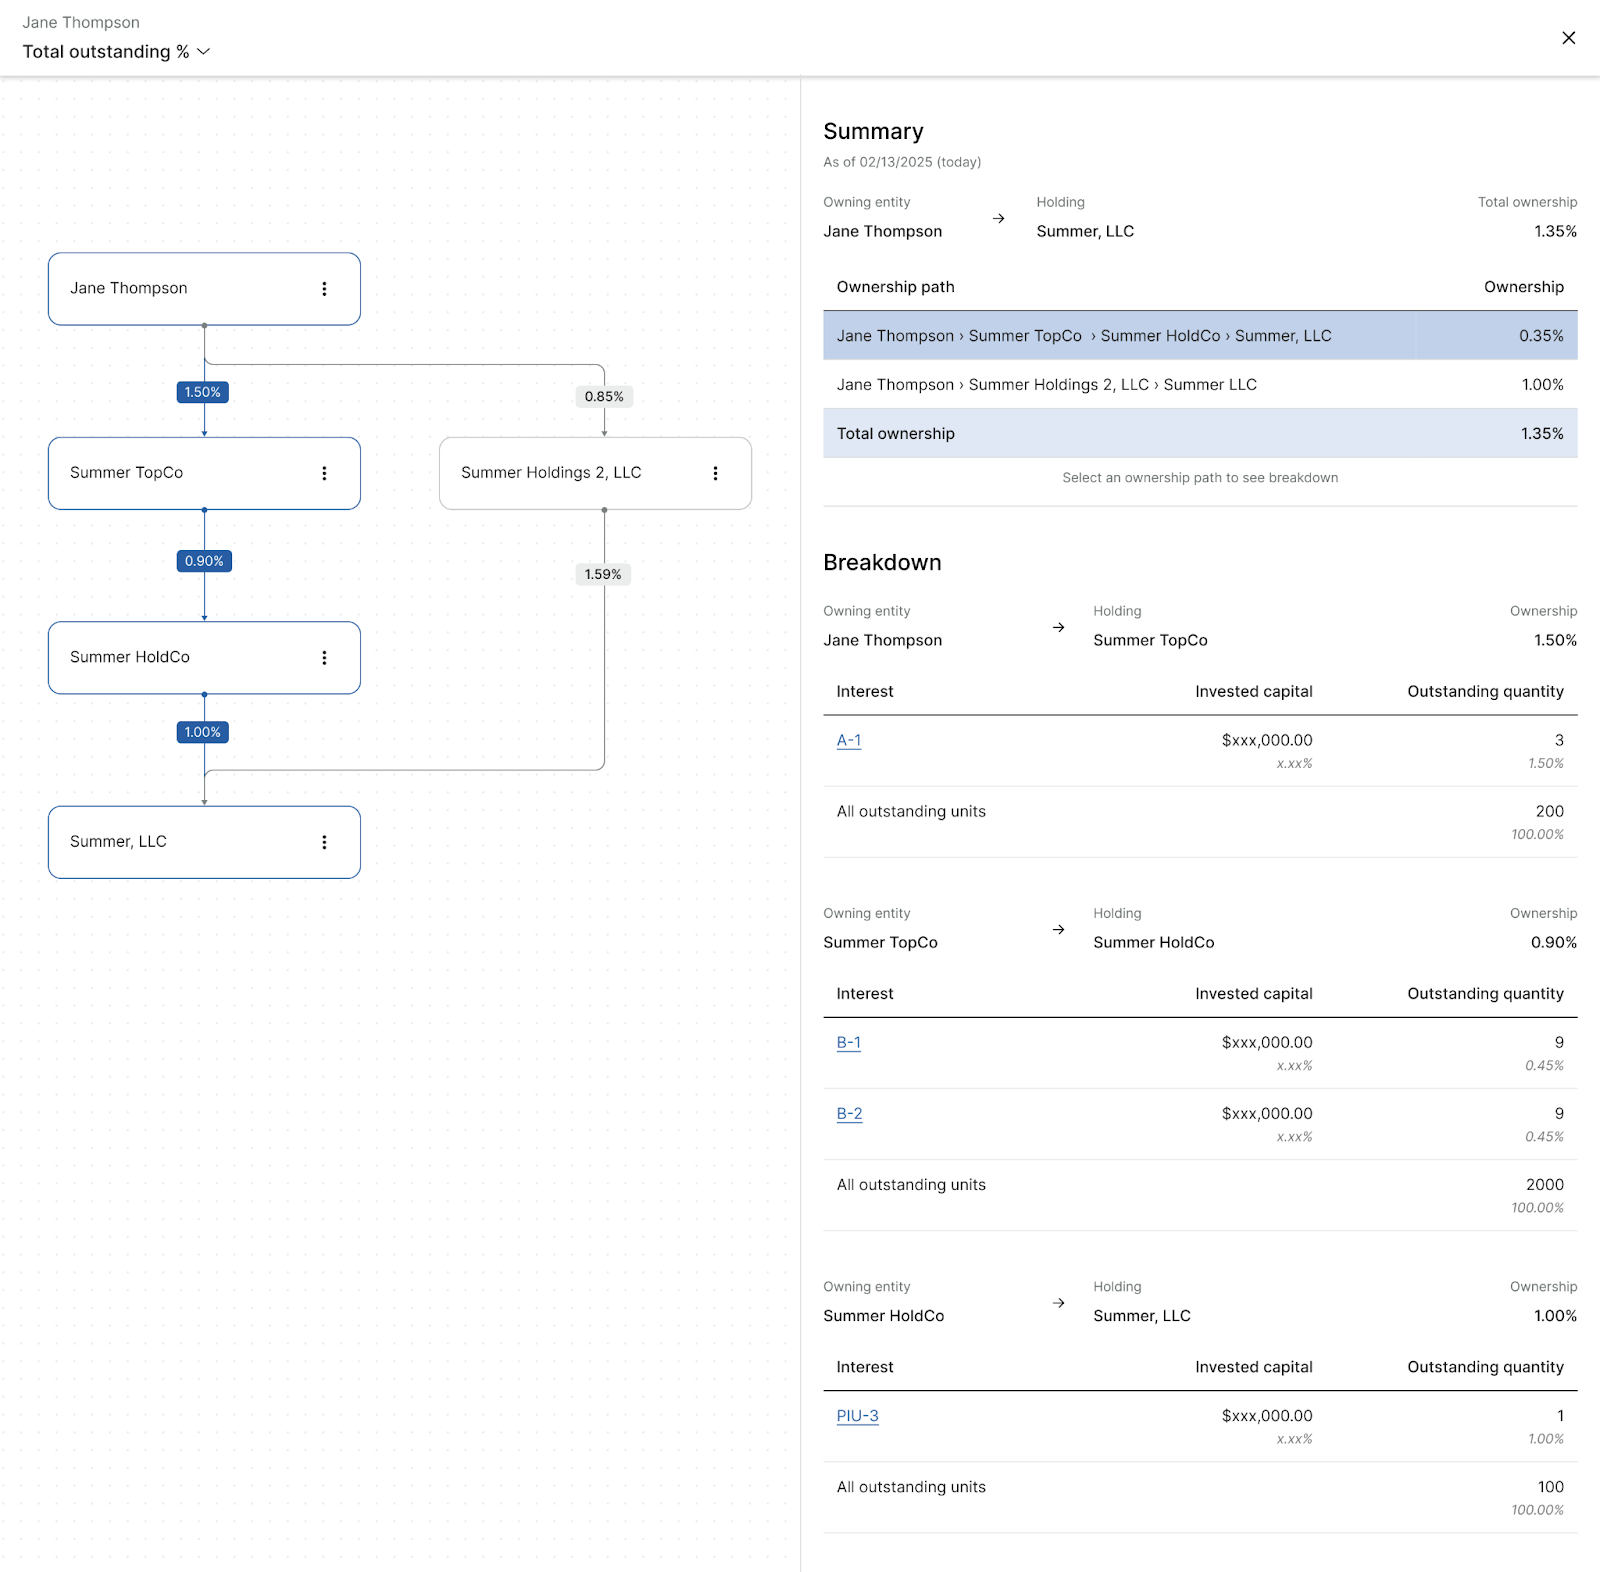This screenshot has width=1600, height=1572.
Task: Click the 0.85% edge label
Action: tap(603, 396)
